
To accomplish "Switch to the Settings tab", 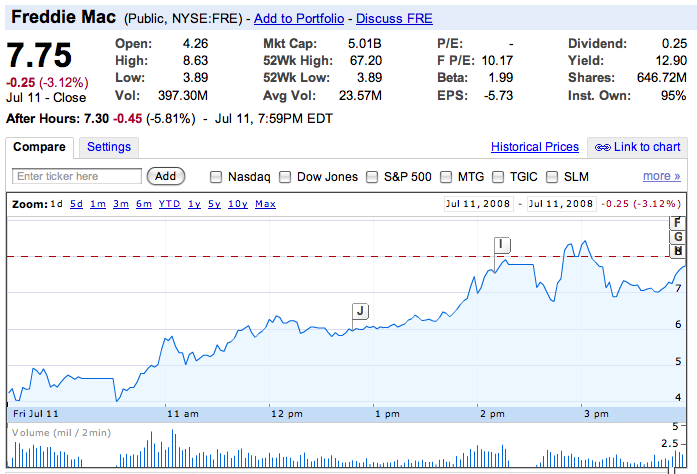I will point(109,147).
